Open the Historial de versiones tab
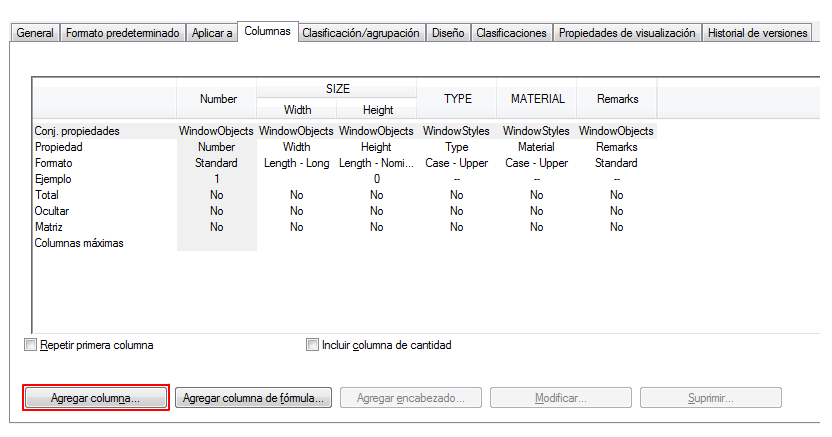This screenshot has width=832, height=437. [757, 33]
